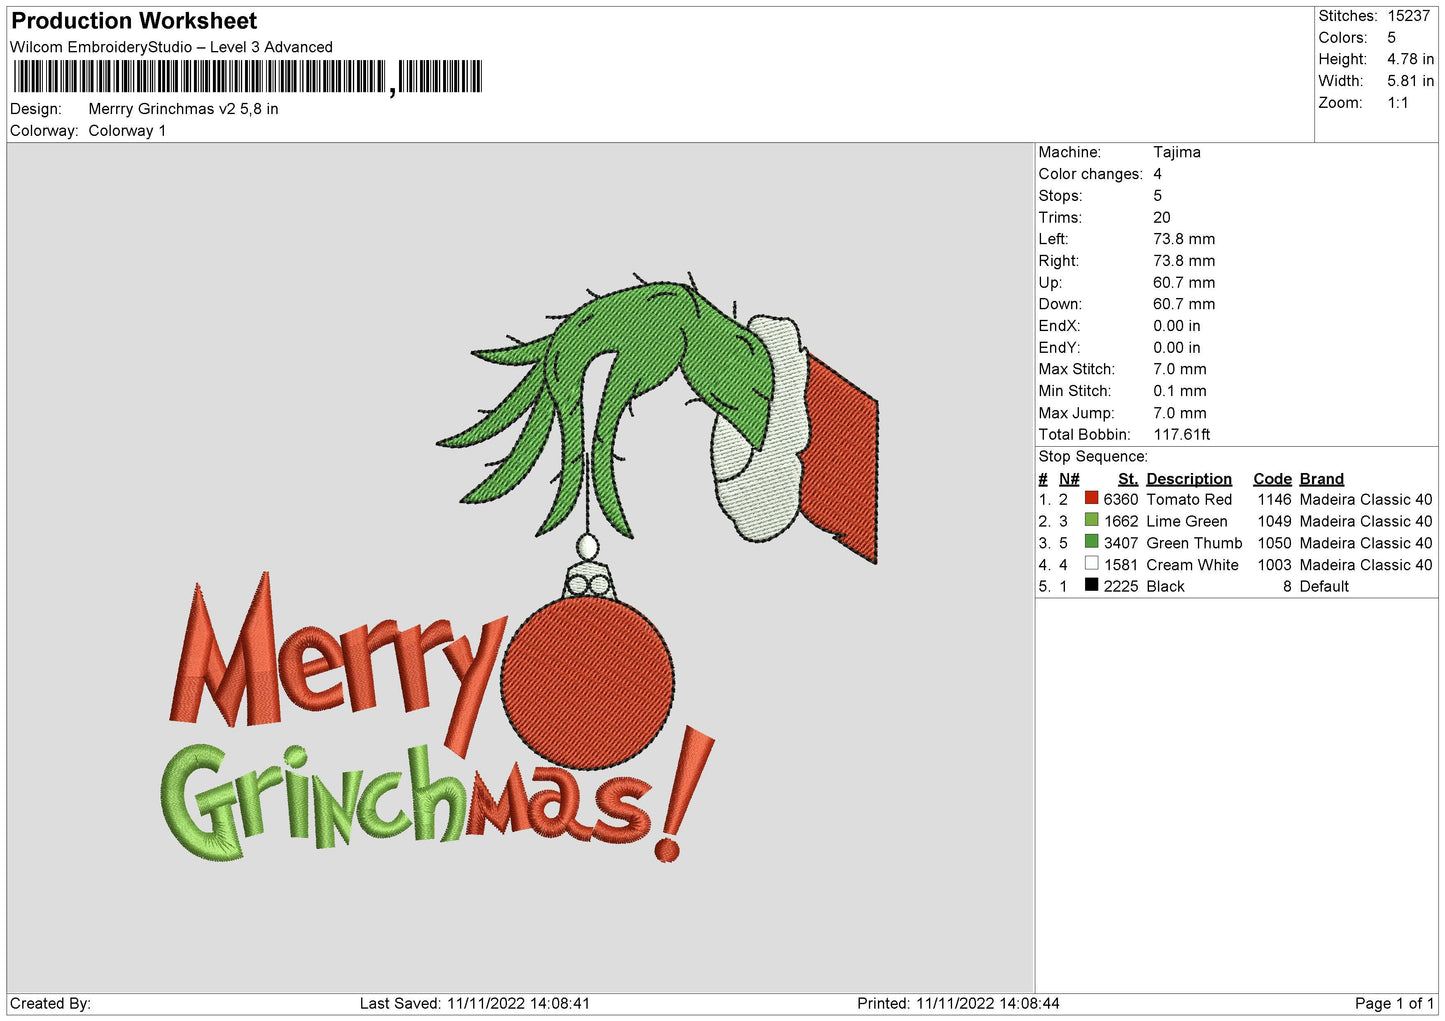Click the Zoom value 1:1

pyautogui.click(x=1398, y=103)
